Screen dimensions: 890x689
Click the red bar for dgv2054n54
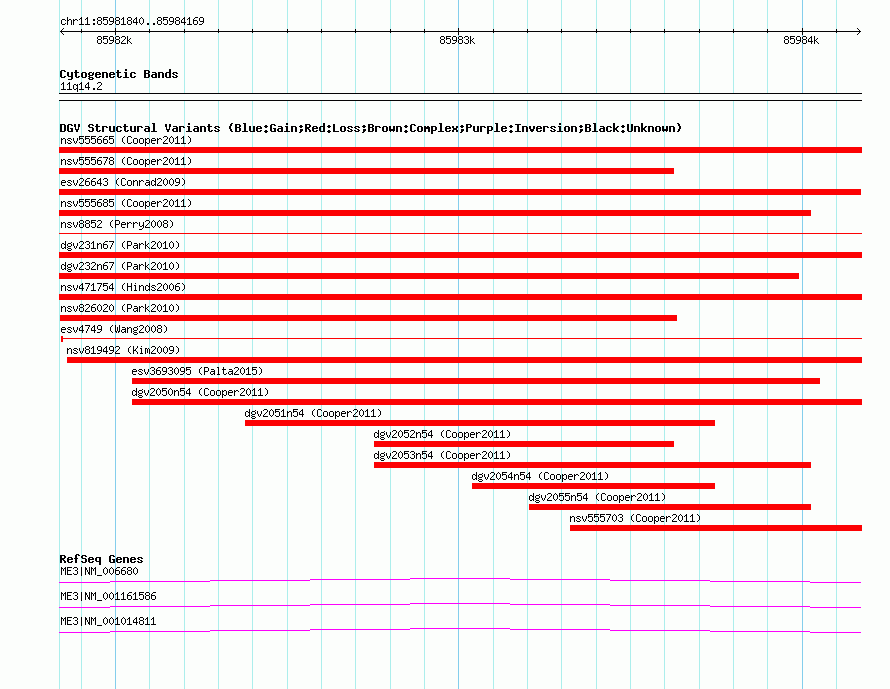[593, 486]
